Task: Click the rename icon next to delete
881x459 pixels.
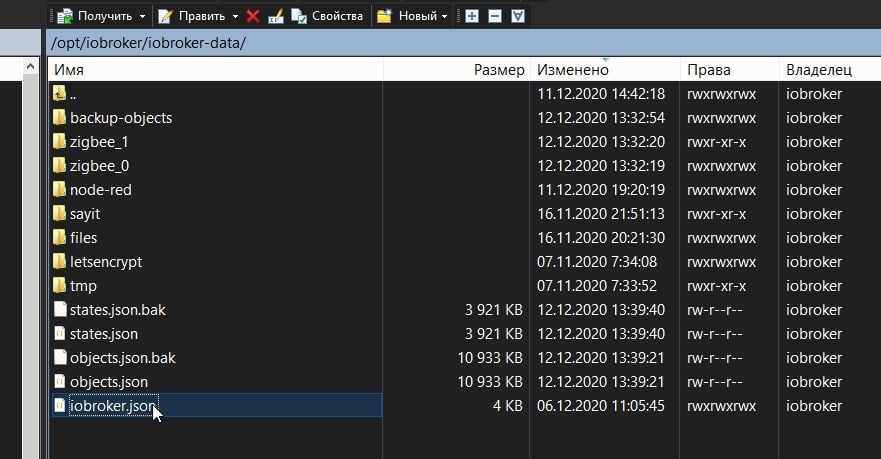Action: click(276, 16)
